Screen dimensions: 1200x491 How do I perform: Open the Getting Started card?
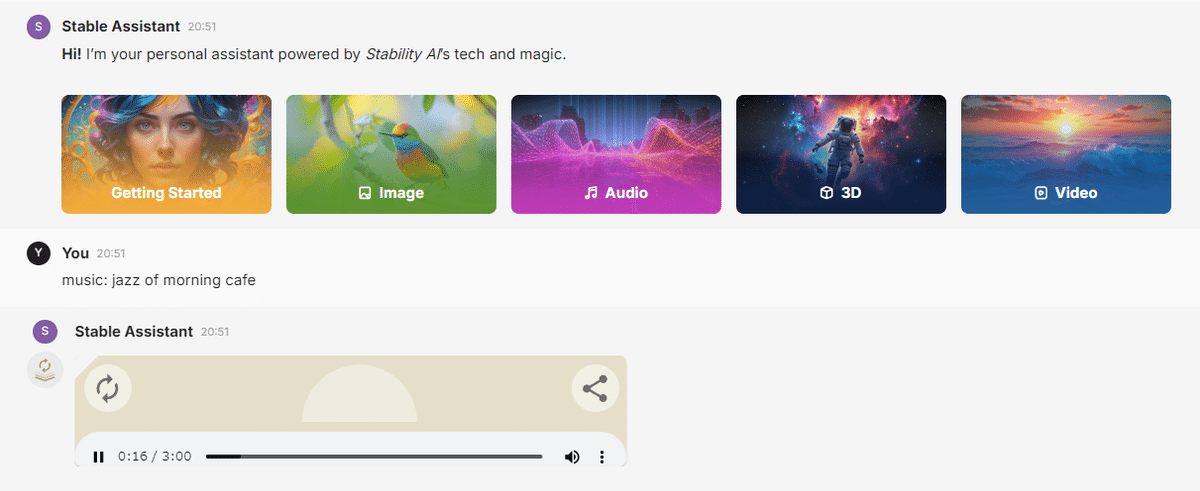166,154
